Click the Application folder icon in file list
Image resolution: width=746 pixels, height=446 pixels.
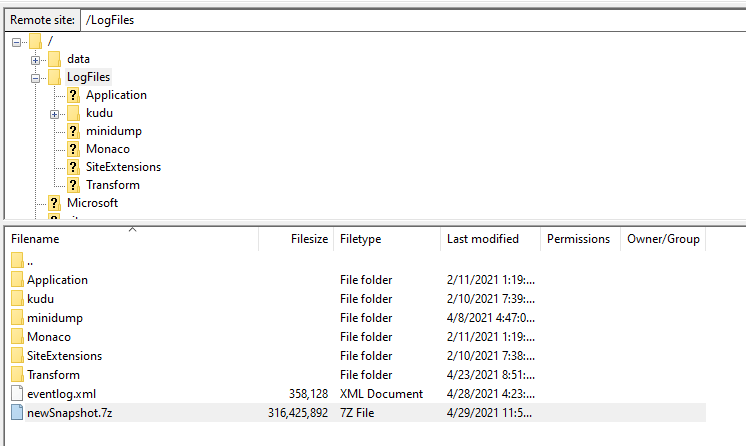(x=17, y=280)
